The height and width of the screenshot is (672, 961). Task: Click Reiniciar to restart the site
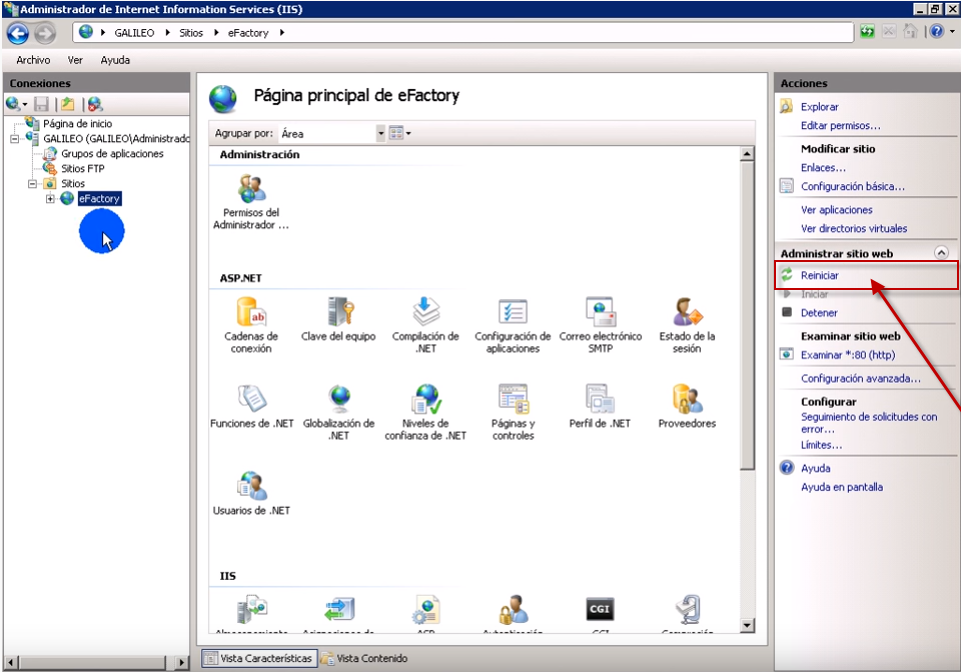tap(819, 275)
